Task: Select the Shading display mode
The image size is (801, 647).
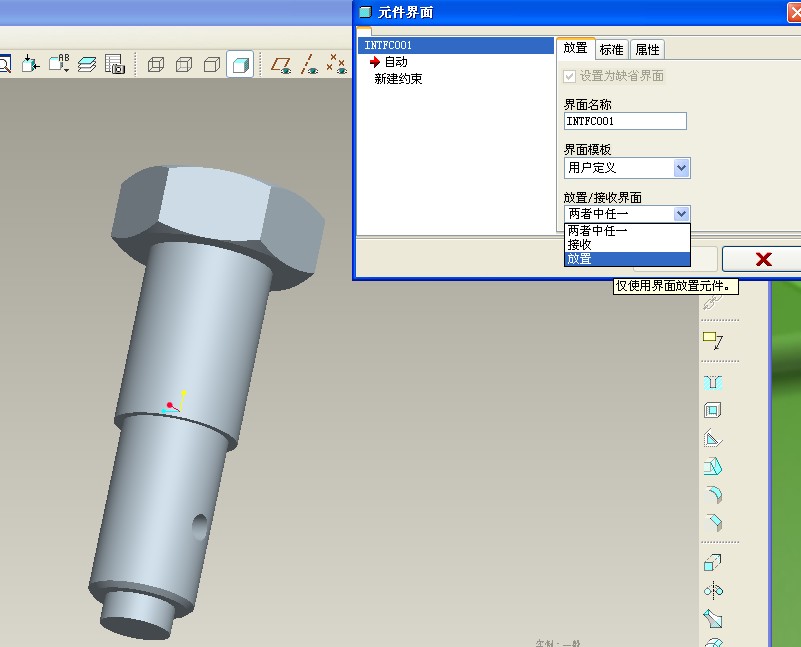Action: coord(240,65)
